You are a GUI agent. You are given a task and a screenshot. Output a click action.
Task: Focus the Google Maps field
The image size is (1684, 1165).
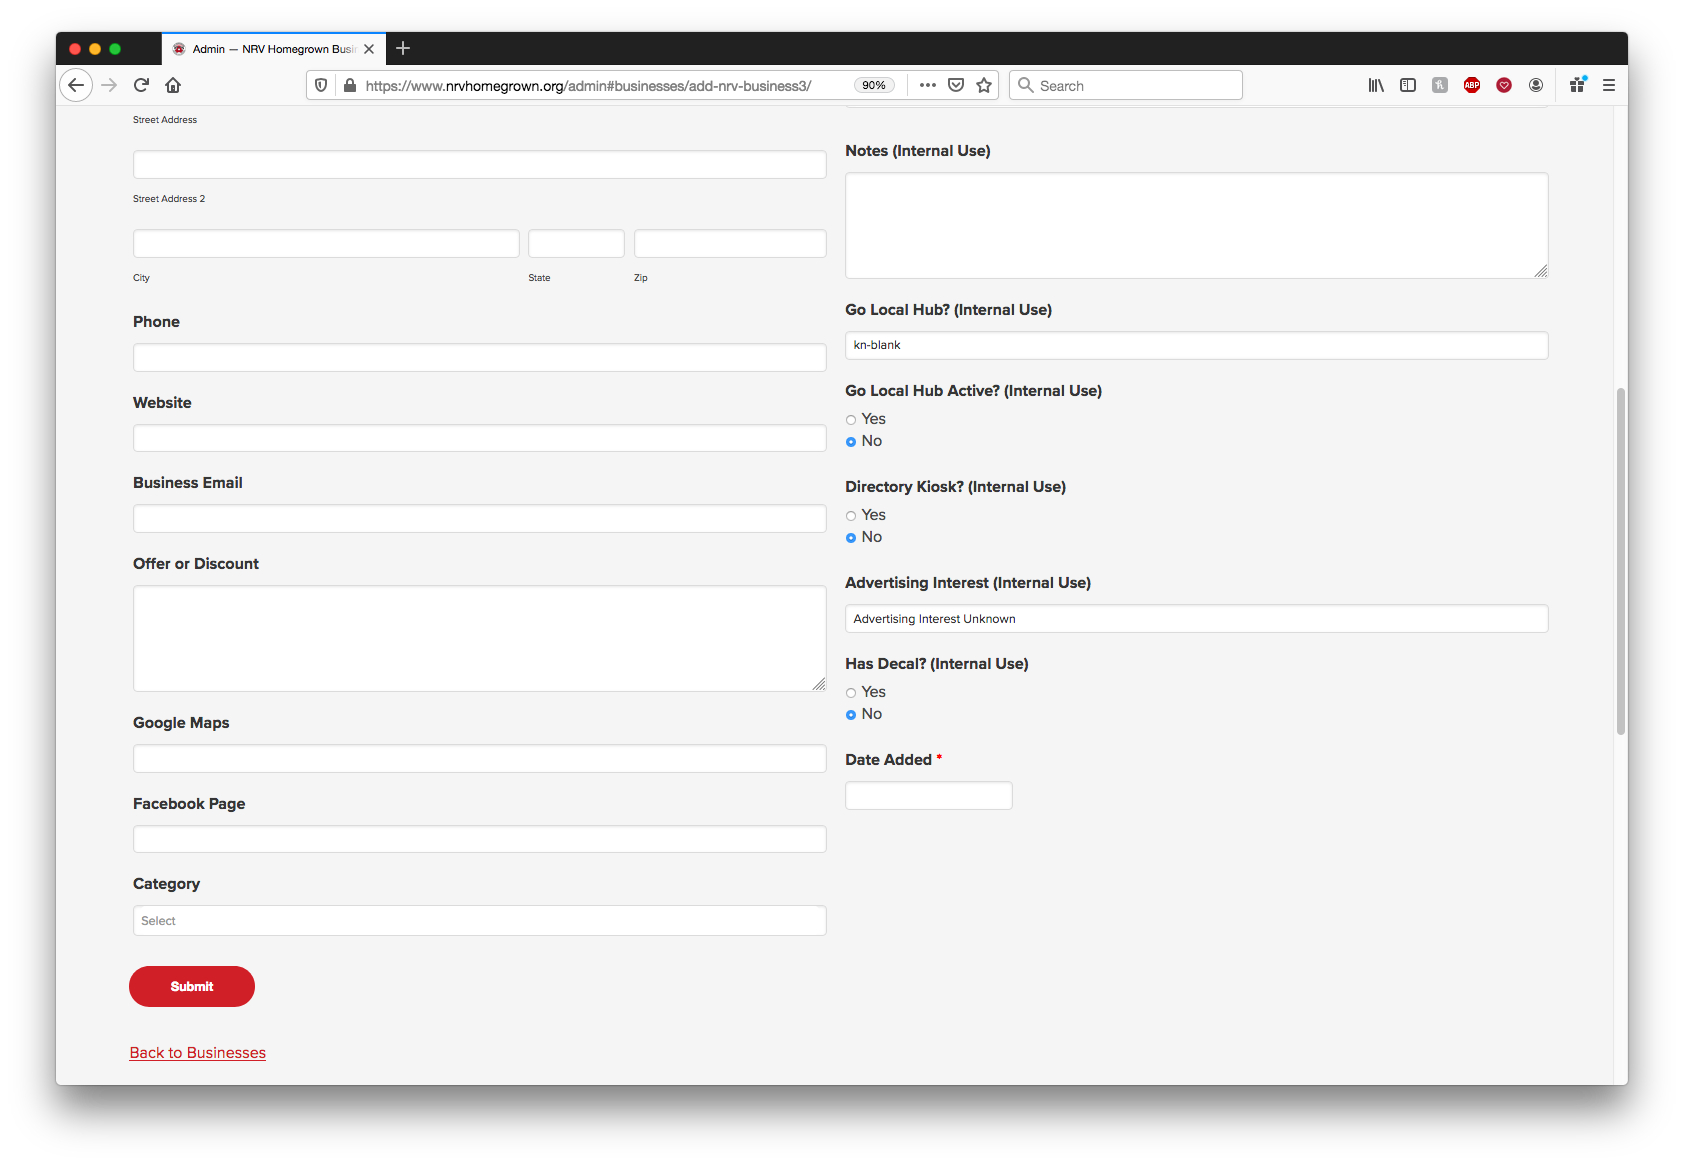(x=479, y=759)
